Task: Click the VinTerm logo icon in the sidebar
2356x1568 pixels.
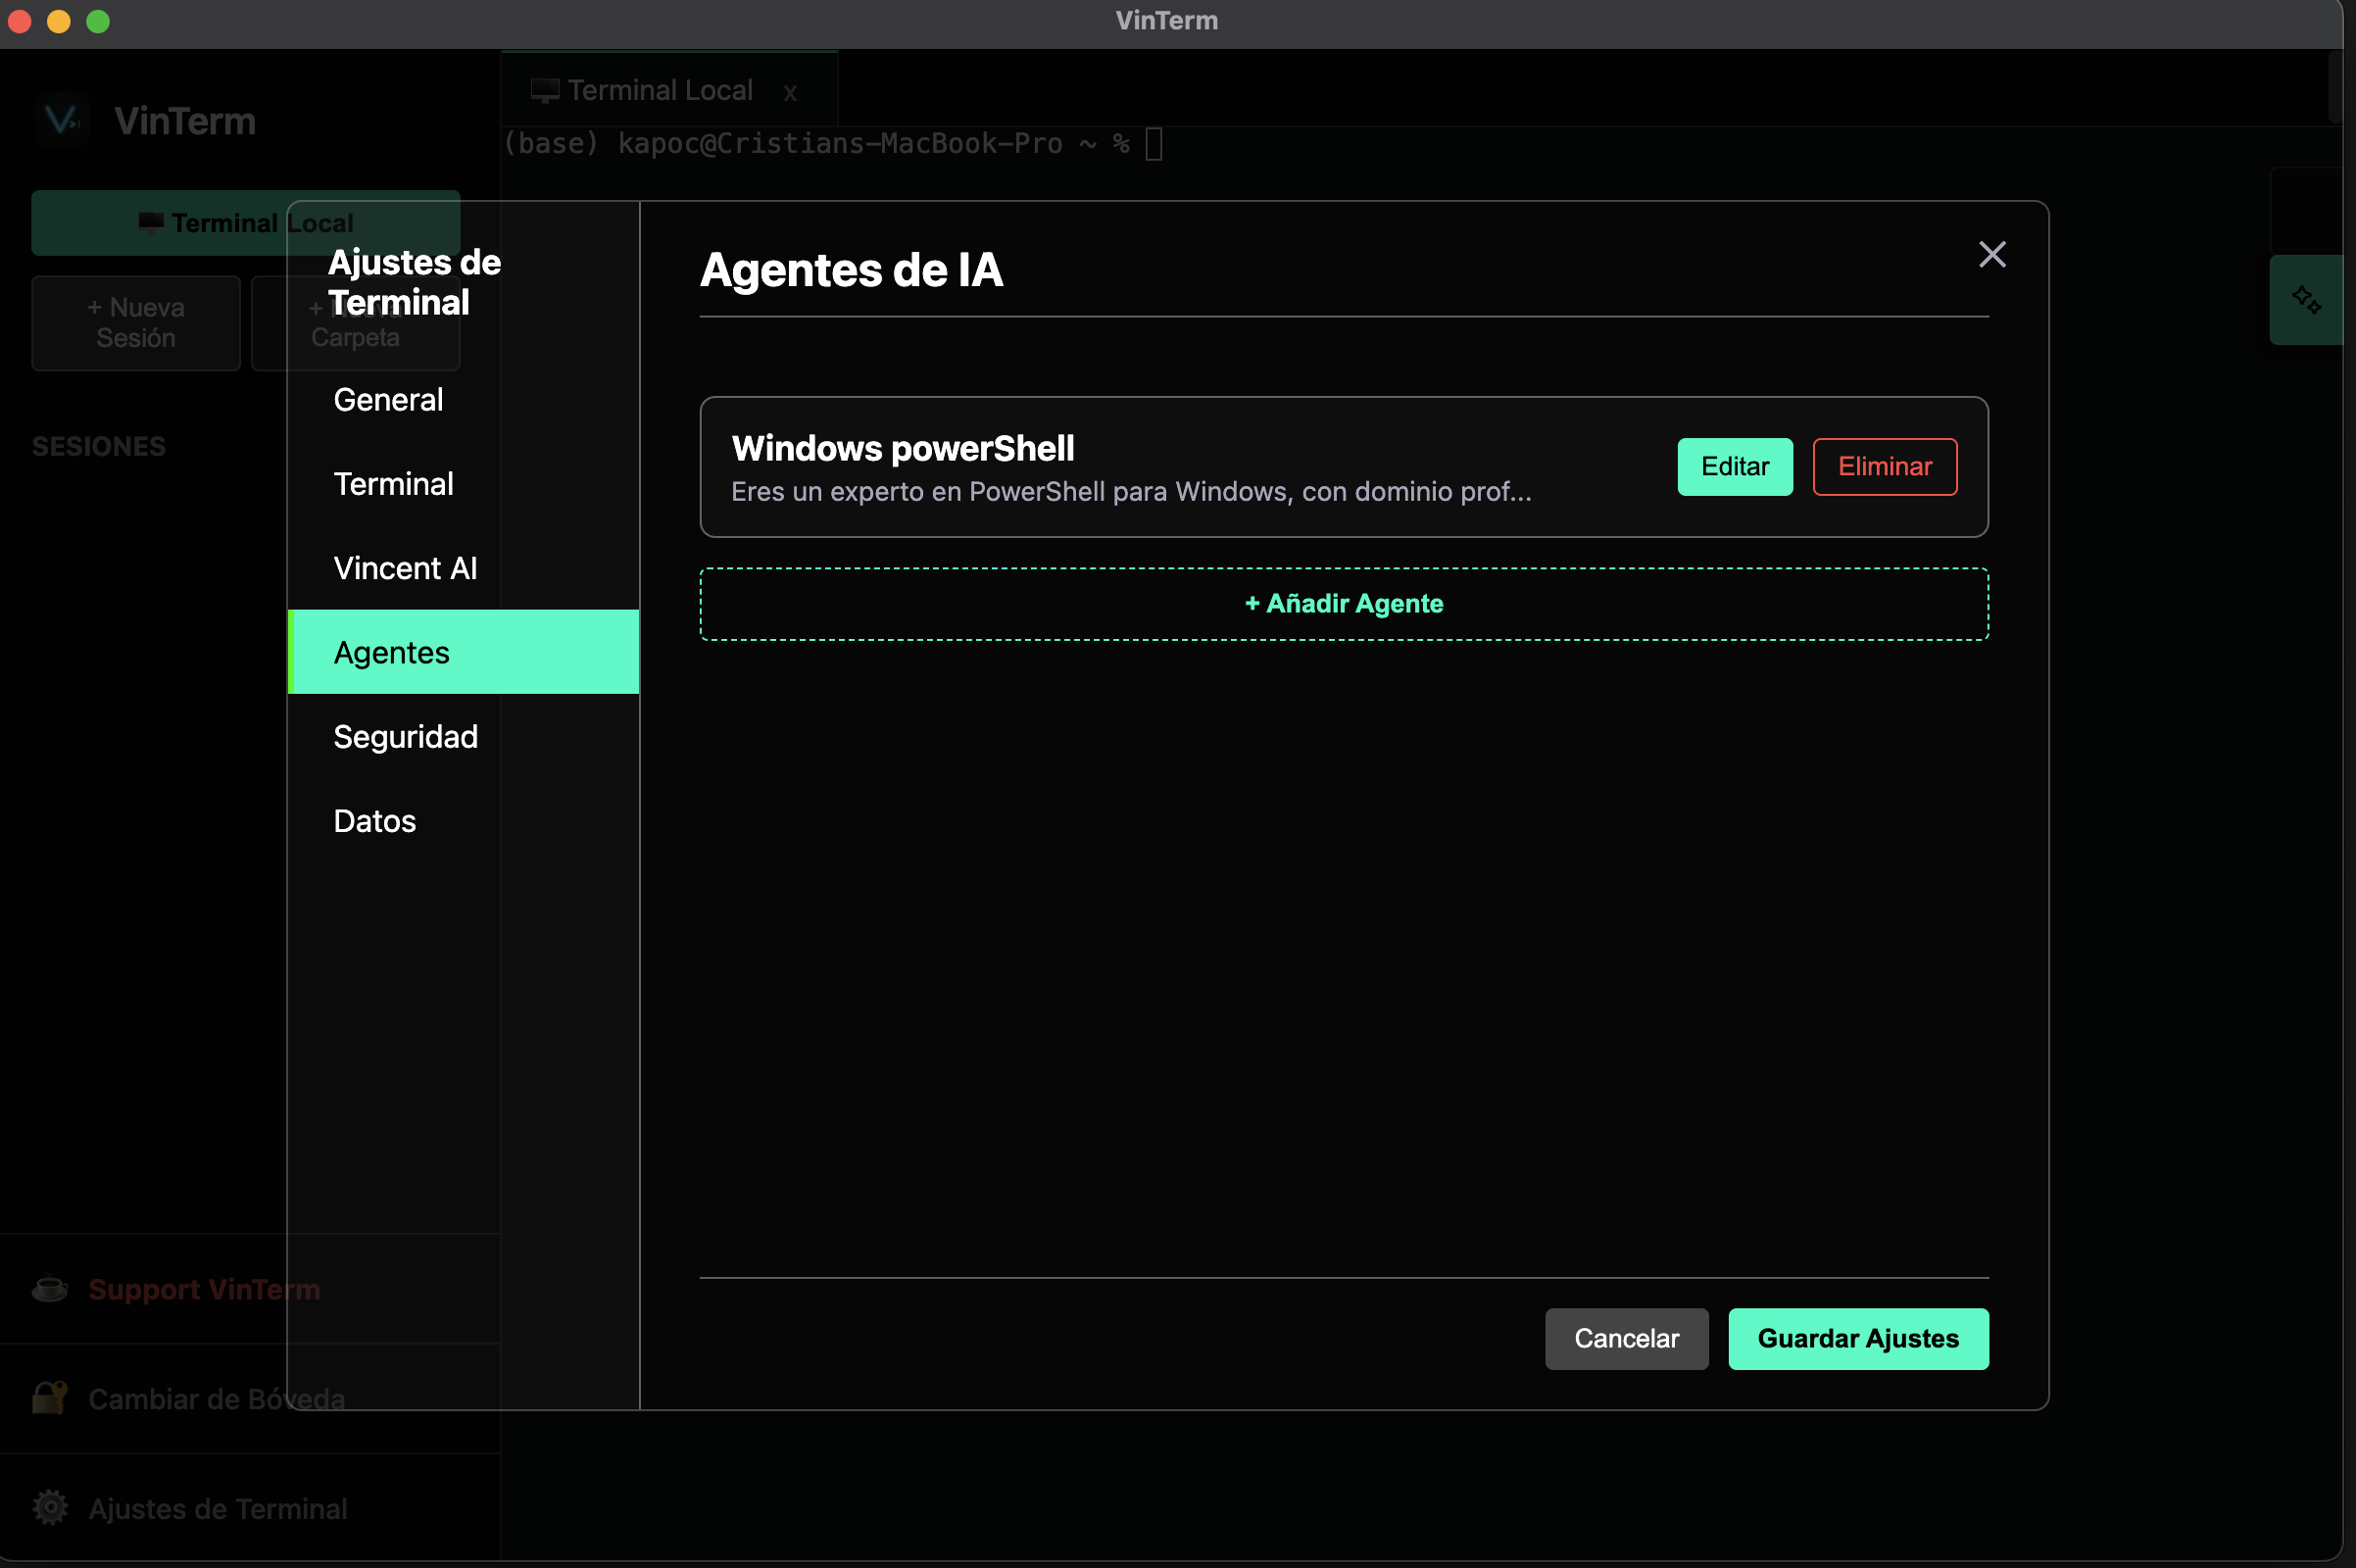Action: pos(62,120)
